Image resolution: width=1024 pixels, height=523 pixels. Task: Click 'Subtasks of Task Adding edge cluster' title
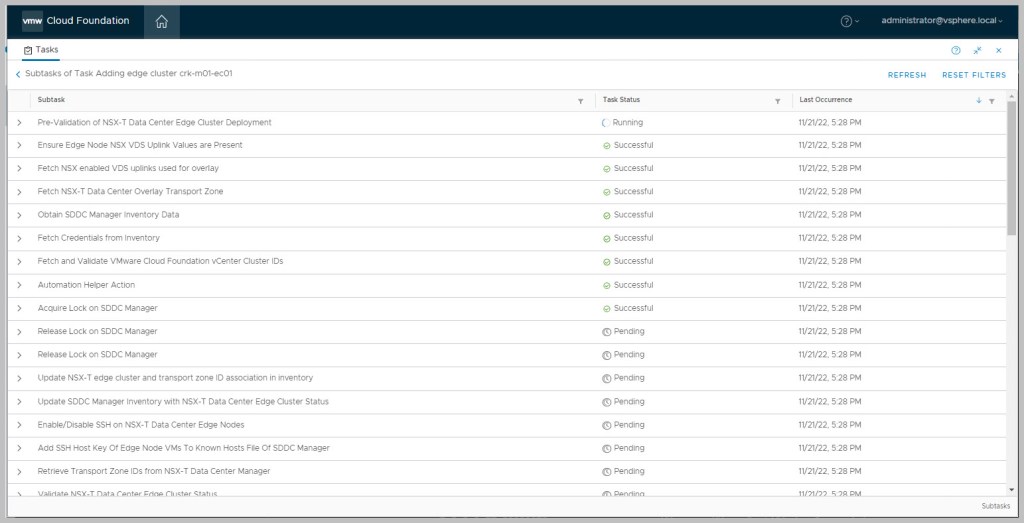(129, 74)
